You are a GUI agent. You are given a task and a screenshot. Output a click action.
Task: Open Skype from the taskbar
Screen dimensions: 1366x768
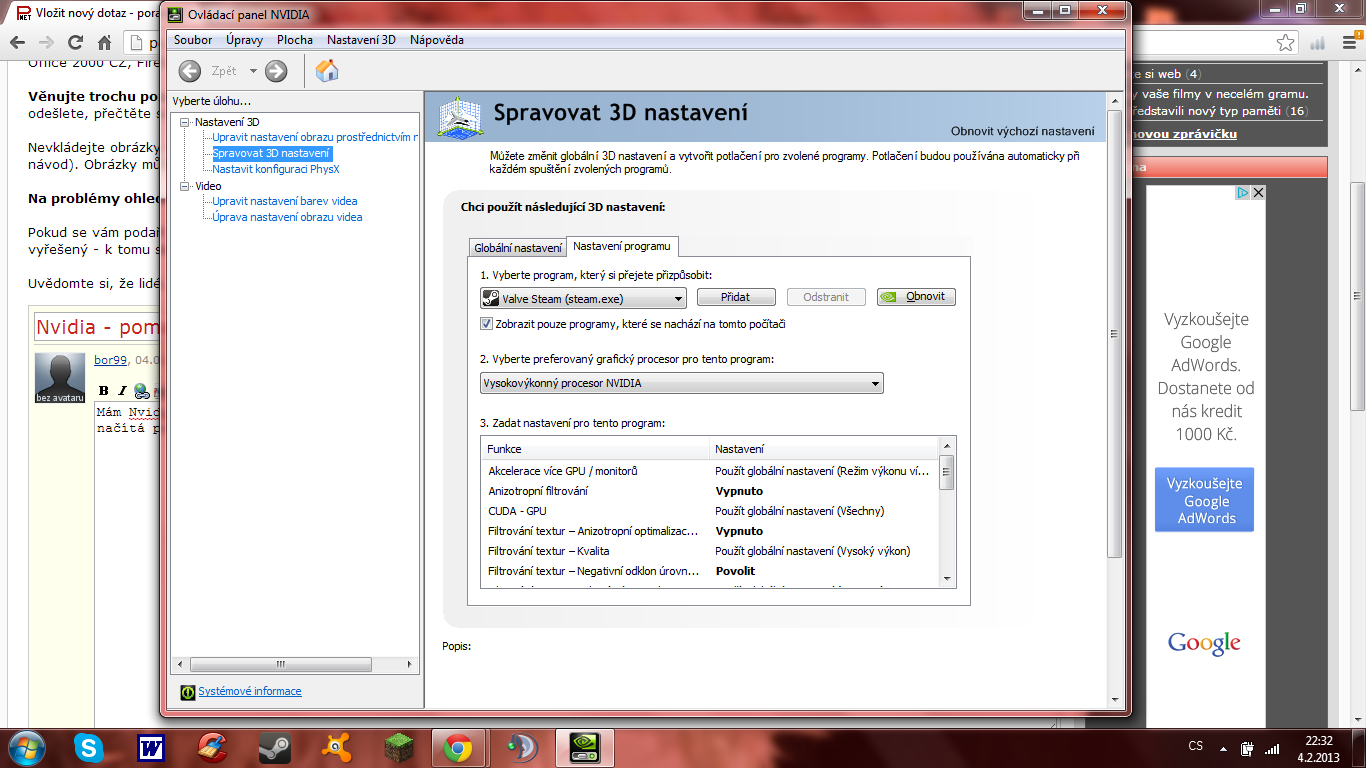pyautogui.click(x=89, y=748)
